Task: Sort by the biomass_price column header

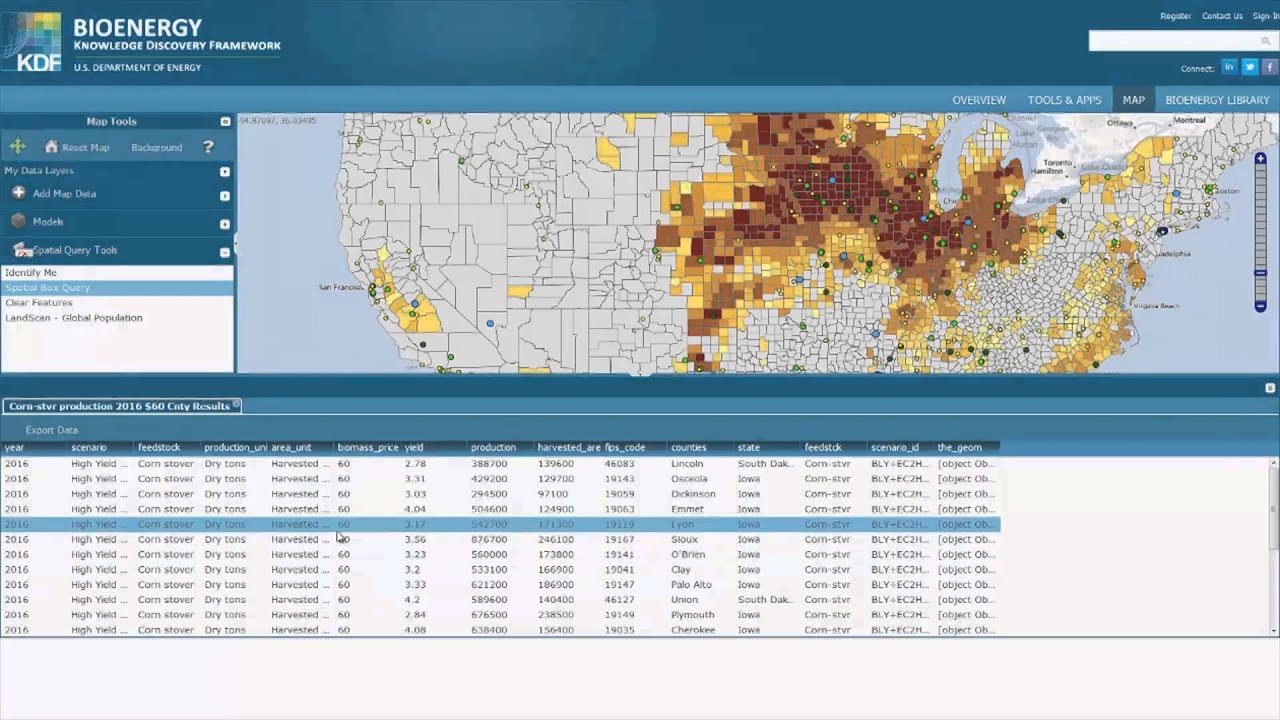Action: tap(368, 447)
